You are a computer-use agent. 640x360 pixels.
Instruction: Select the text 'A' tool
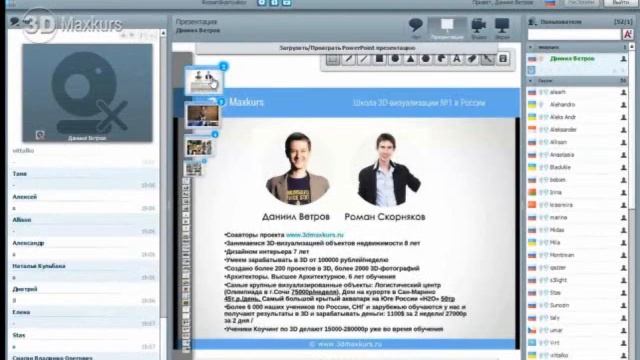coord(457,59)
